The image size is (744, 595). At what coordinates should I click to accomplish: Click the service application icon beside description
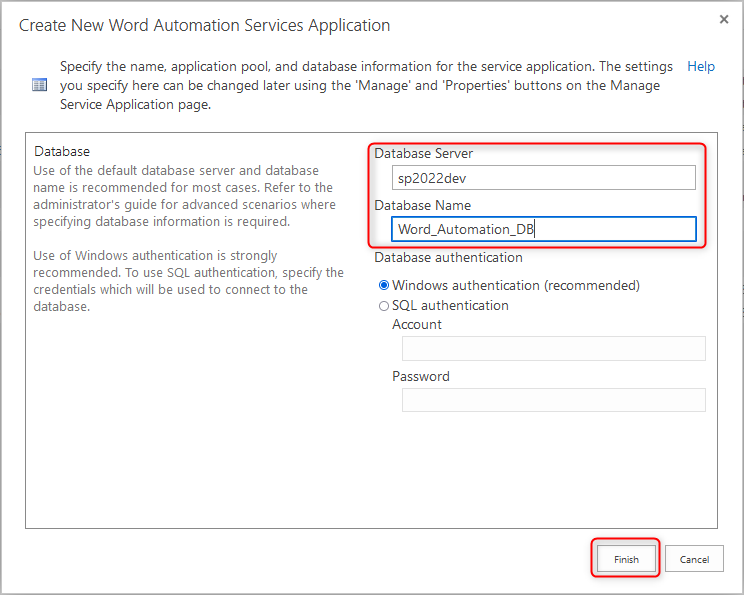coord(39,85)
